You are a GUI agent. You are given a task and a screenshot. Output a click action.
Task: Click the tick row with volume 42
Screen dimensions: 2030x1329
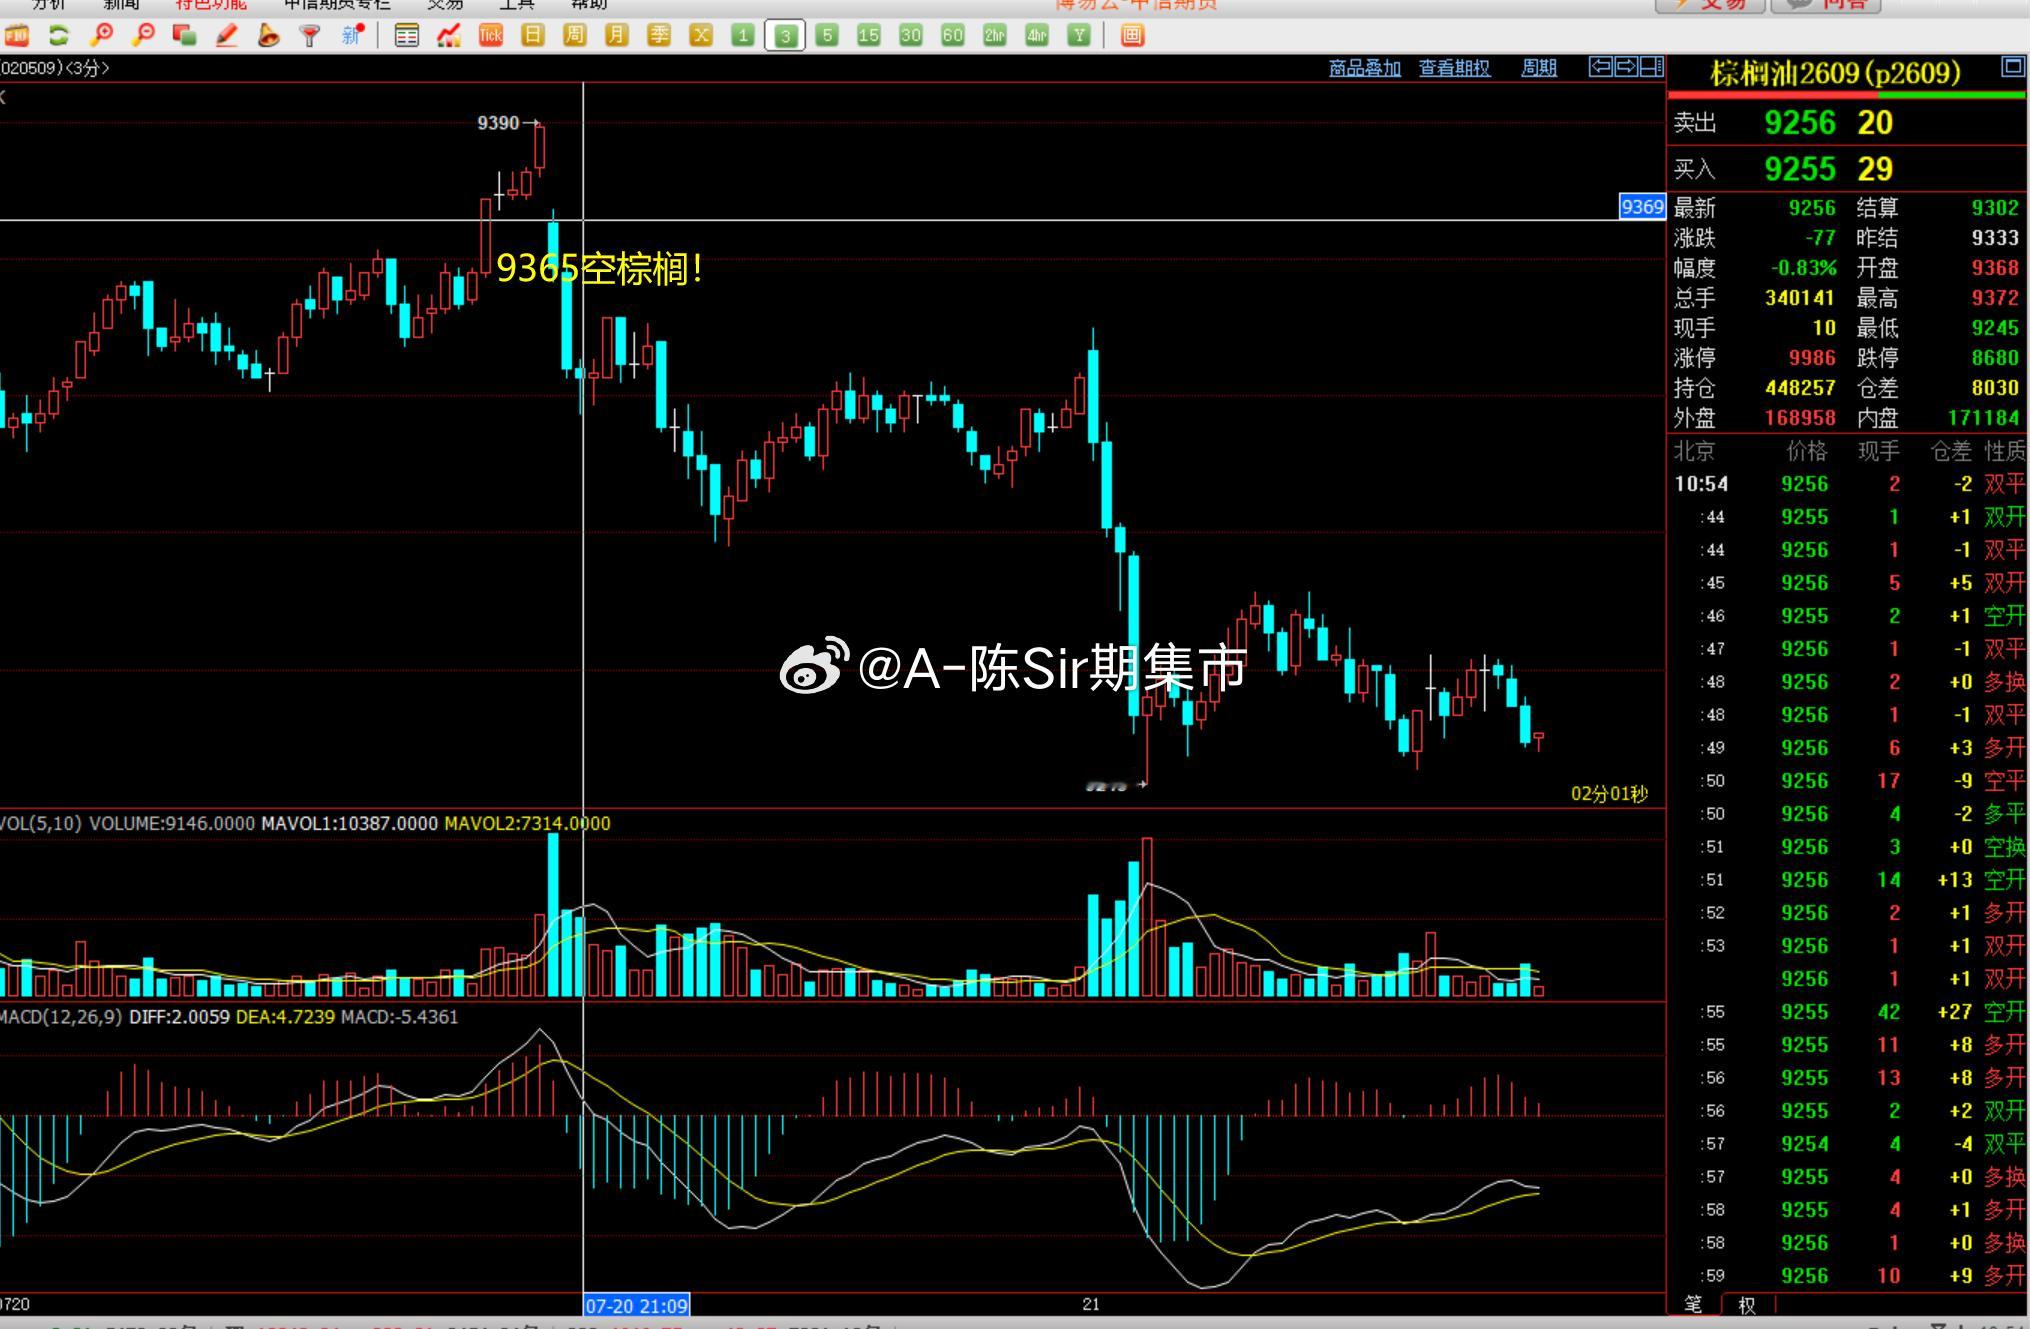[x=1848, y=1012]
